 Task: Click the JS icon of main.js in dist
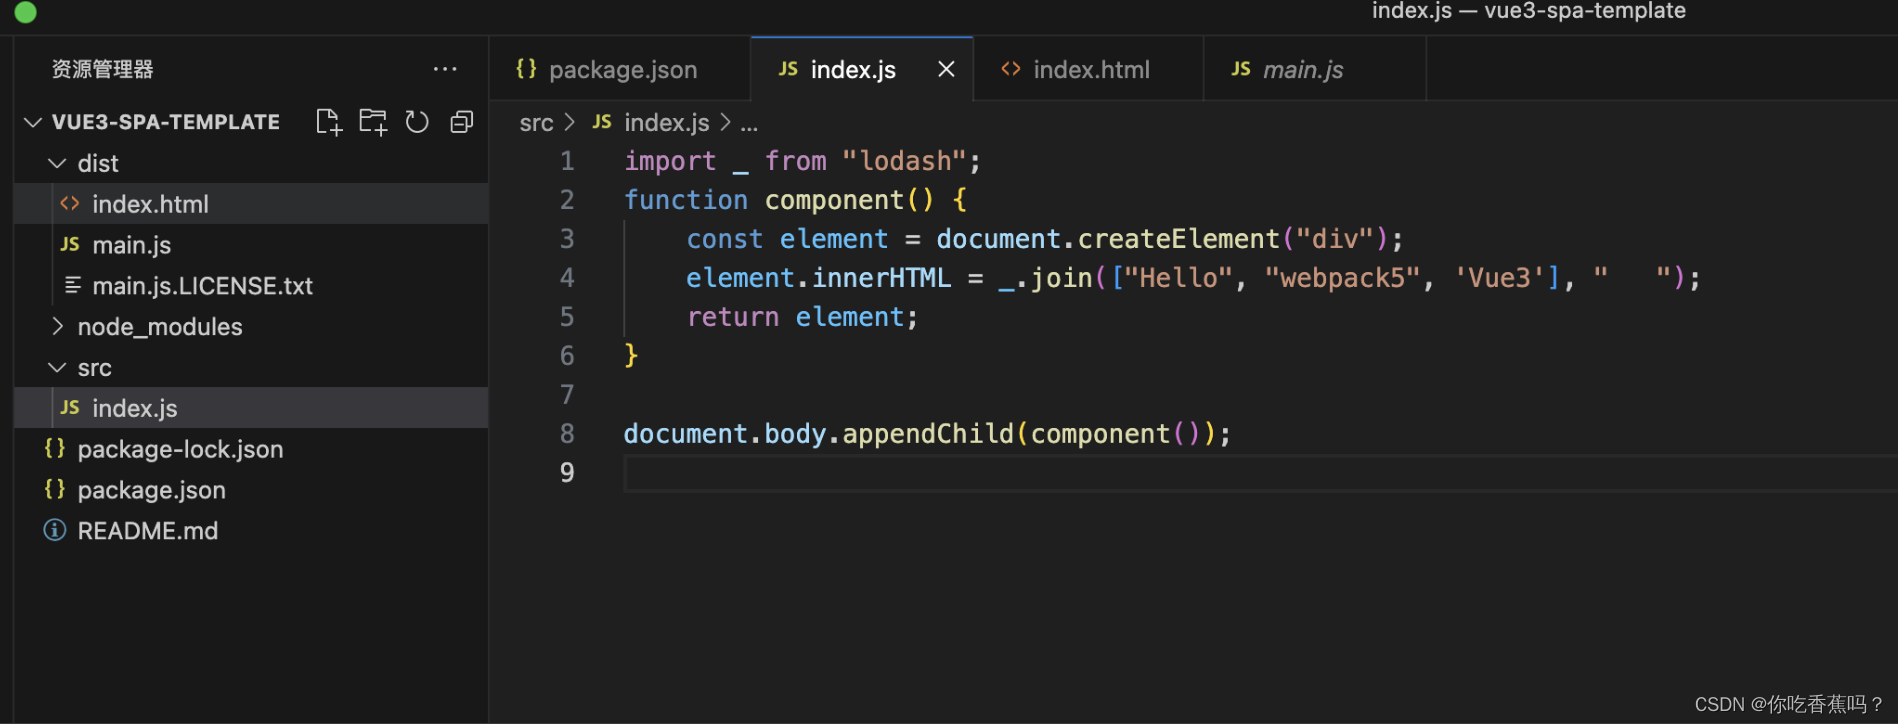pyautogui.click(x=70, y=244)
